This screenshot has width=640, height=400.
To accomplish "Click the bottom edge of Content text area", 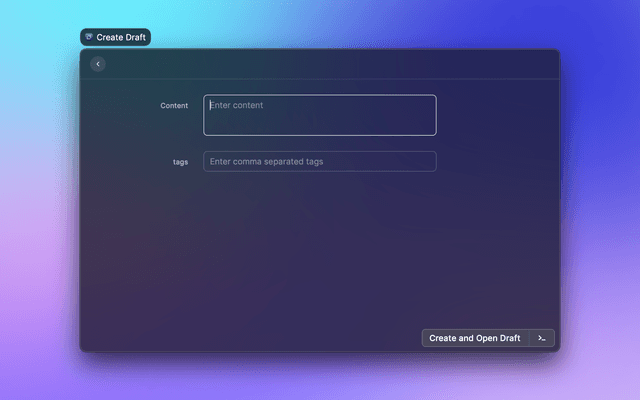I will click(320, 132).
